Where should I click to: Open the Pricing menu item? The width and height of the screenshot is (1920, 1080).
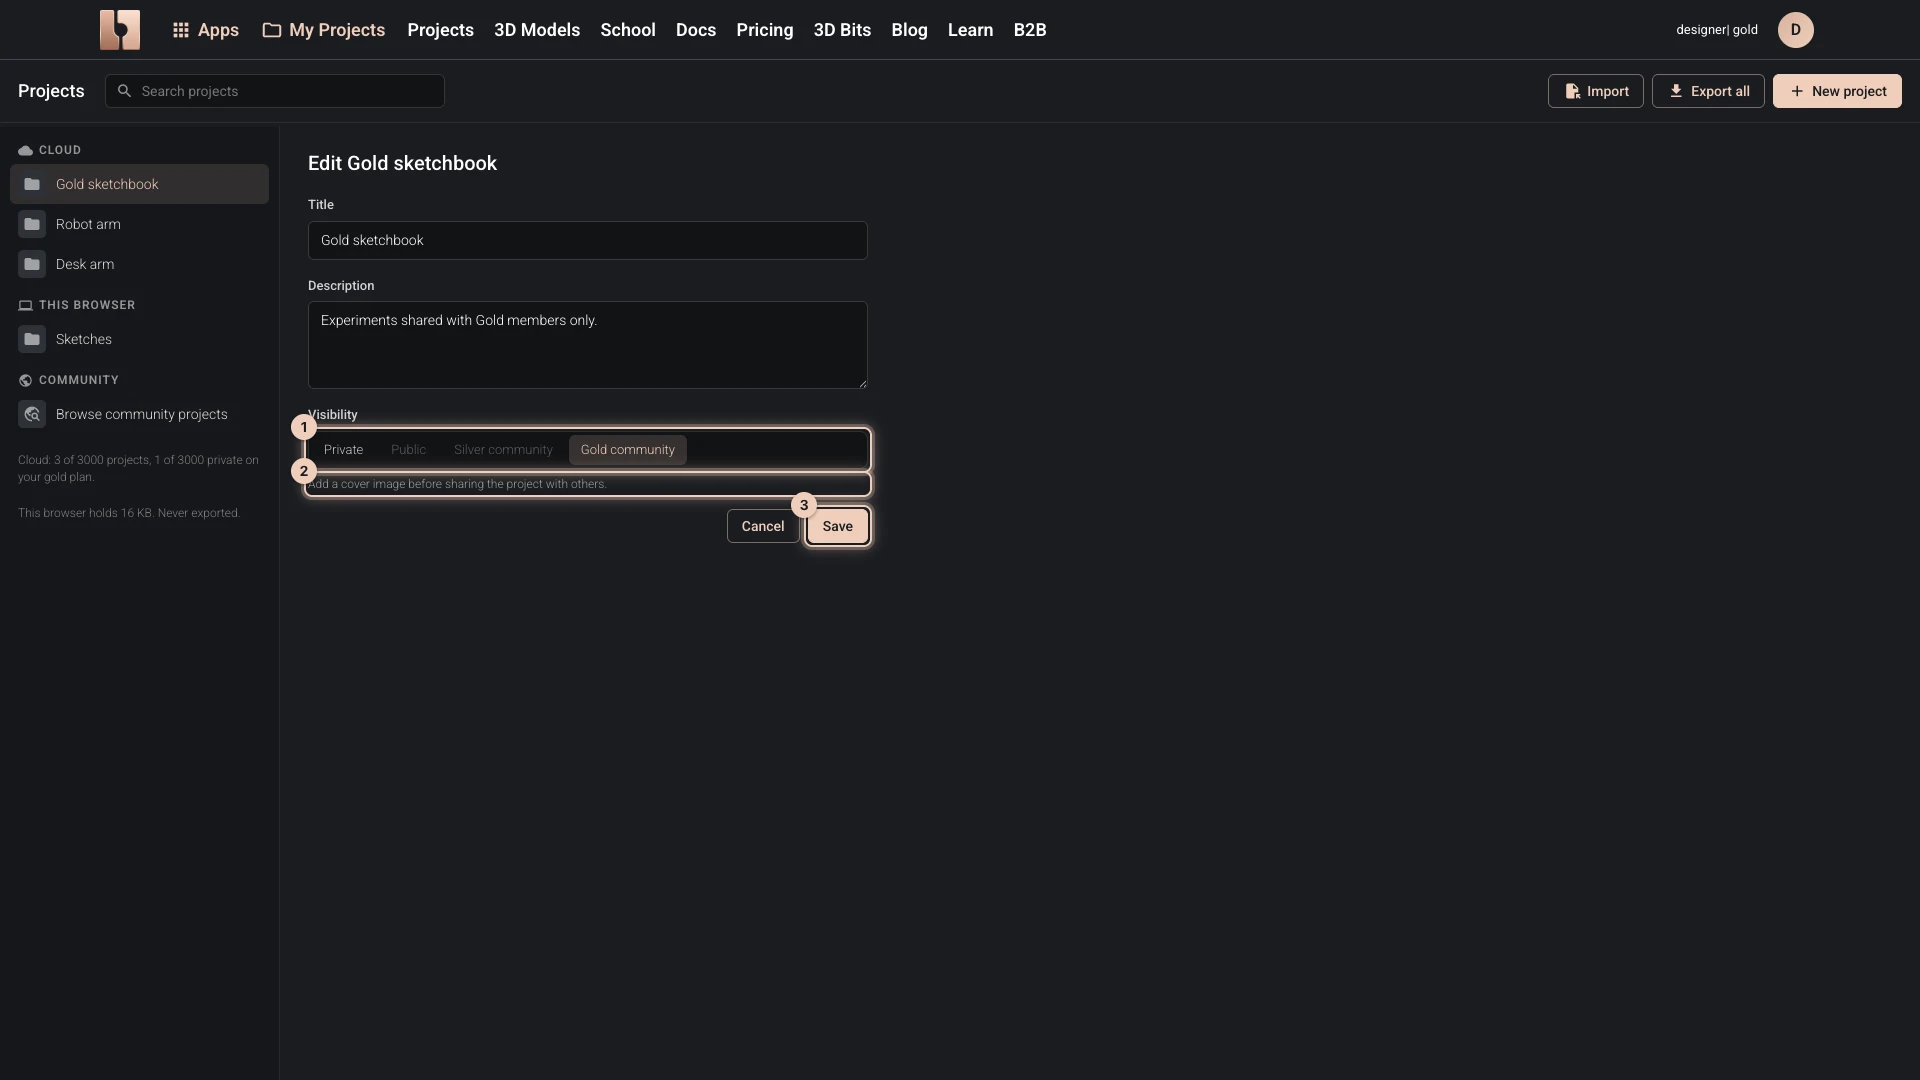coord(765,30)
